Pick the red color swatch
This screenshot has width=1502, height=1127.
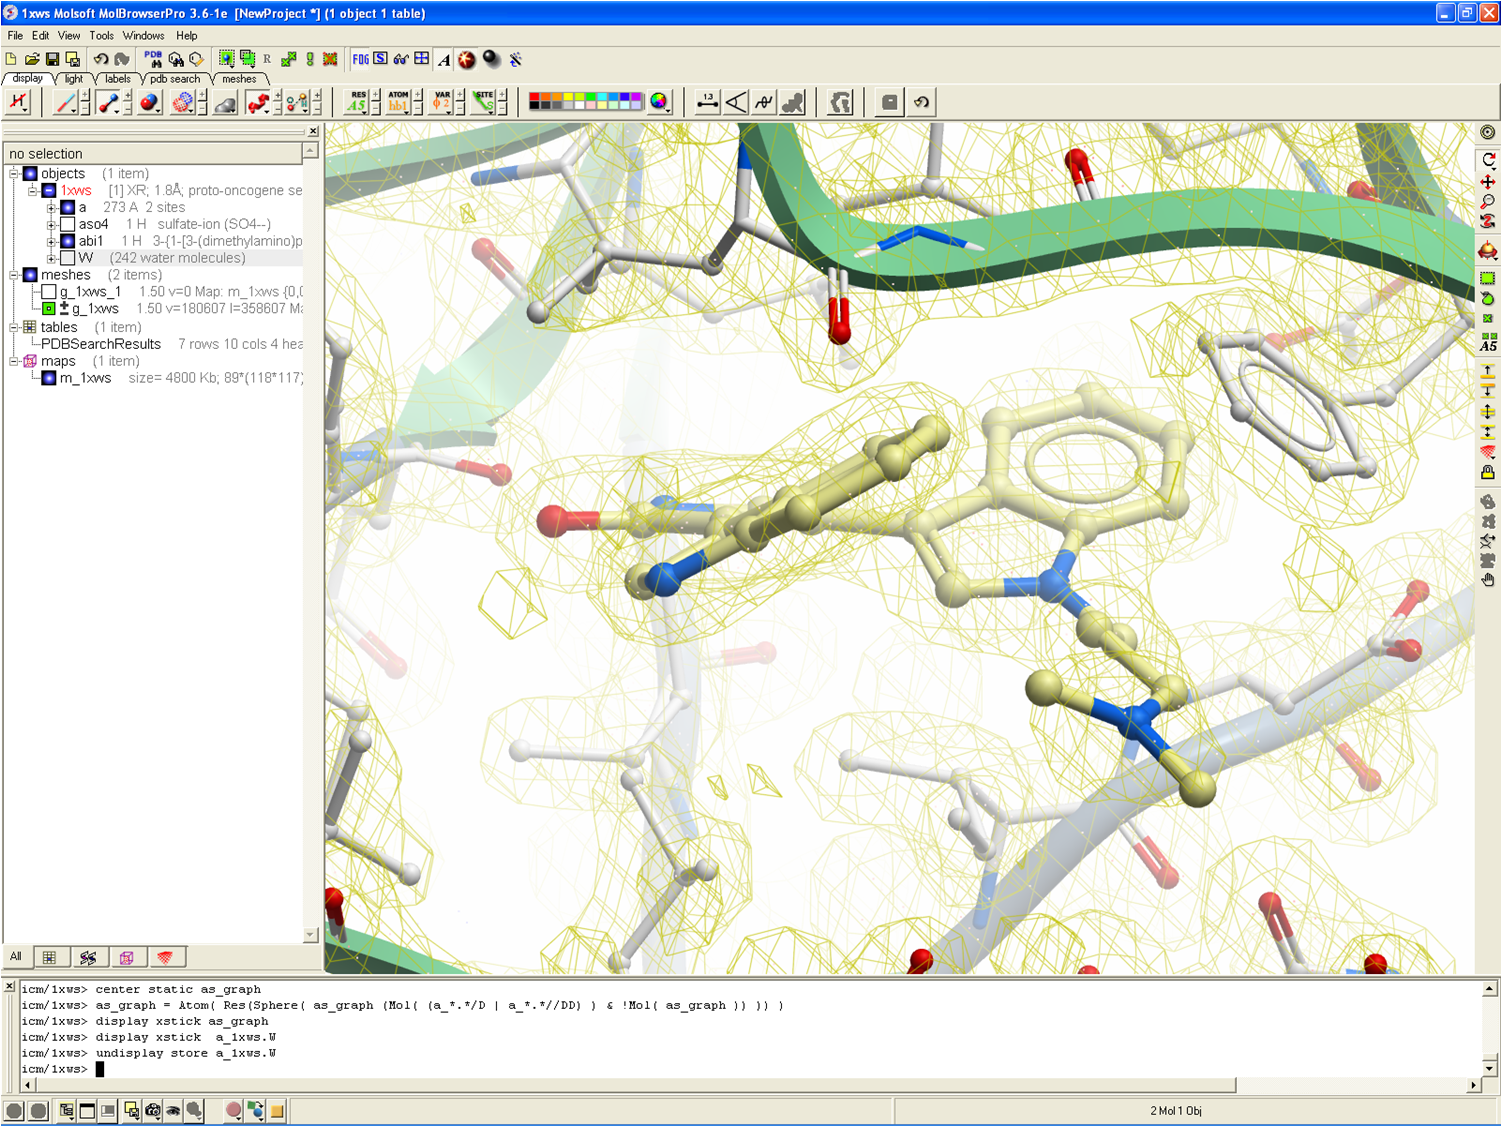pyautogui.click(x=535, y=98)
